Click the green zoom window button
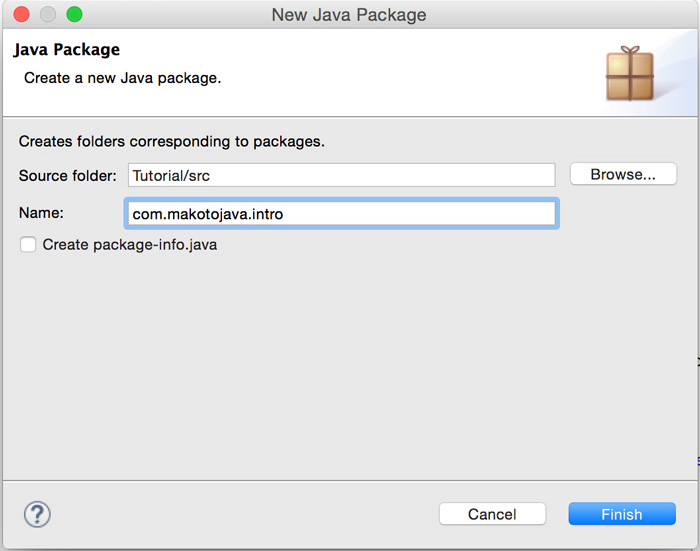 pyautogui.click(x=74, y=15)
